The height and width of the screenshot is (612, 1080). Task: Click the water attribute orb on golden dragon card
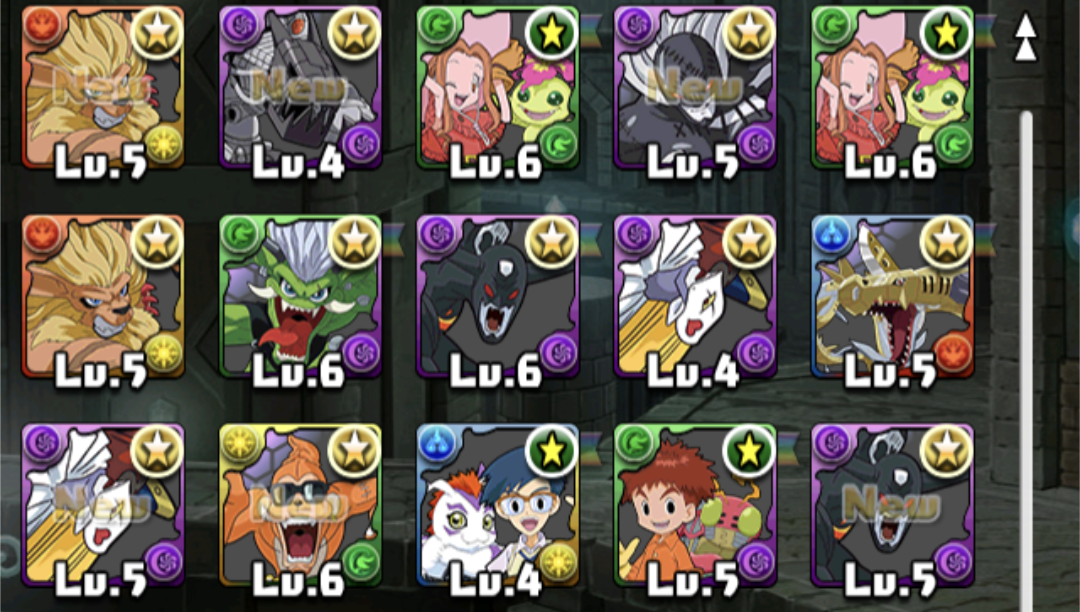[831, 235]
